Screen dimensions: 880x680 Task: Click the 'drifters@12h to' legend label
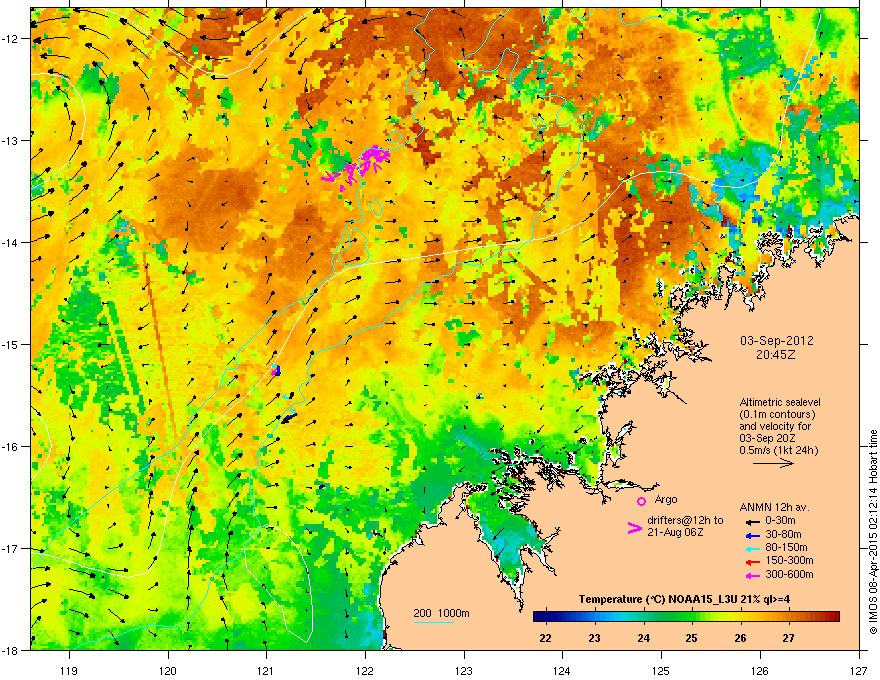[685, 521]
